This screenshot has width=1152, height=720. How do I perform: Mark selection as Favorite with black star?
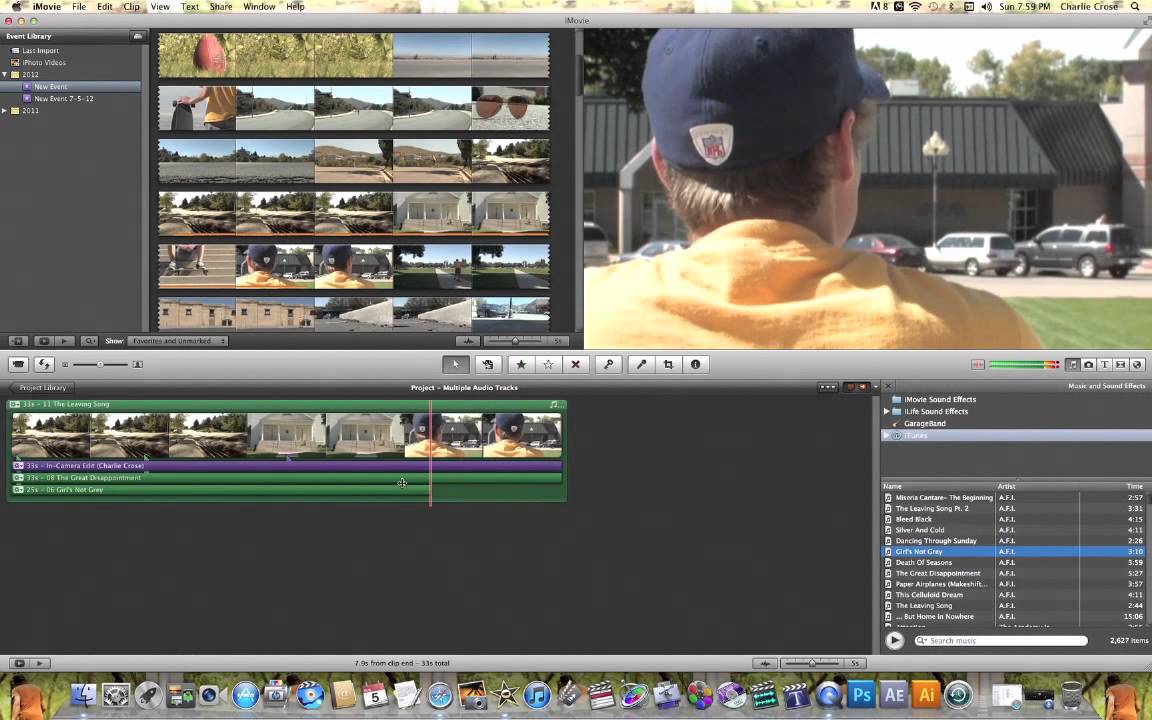521,364
